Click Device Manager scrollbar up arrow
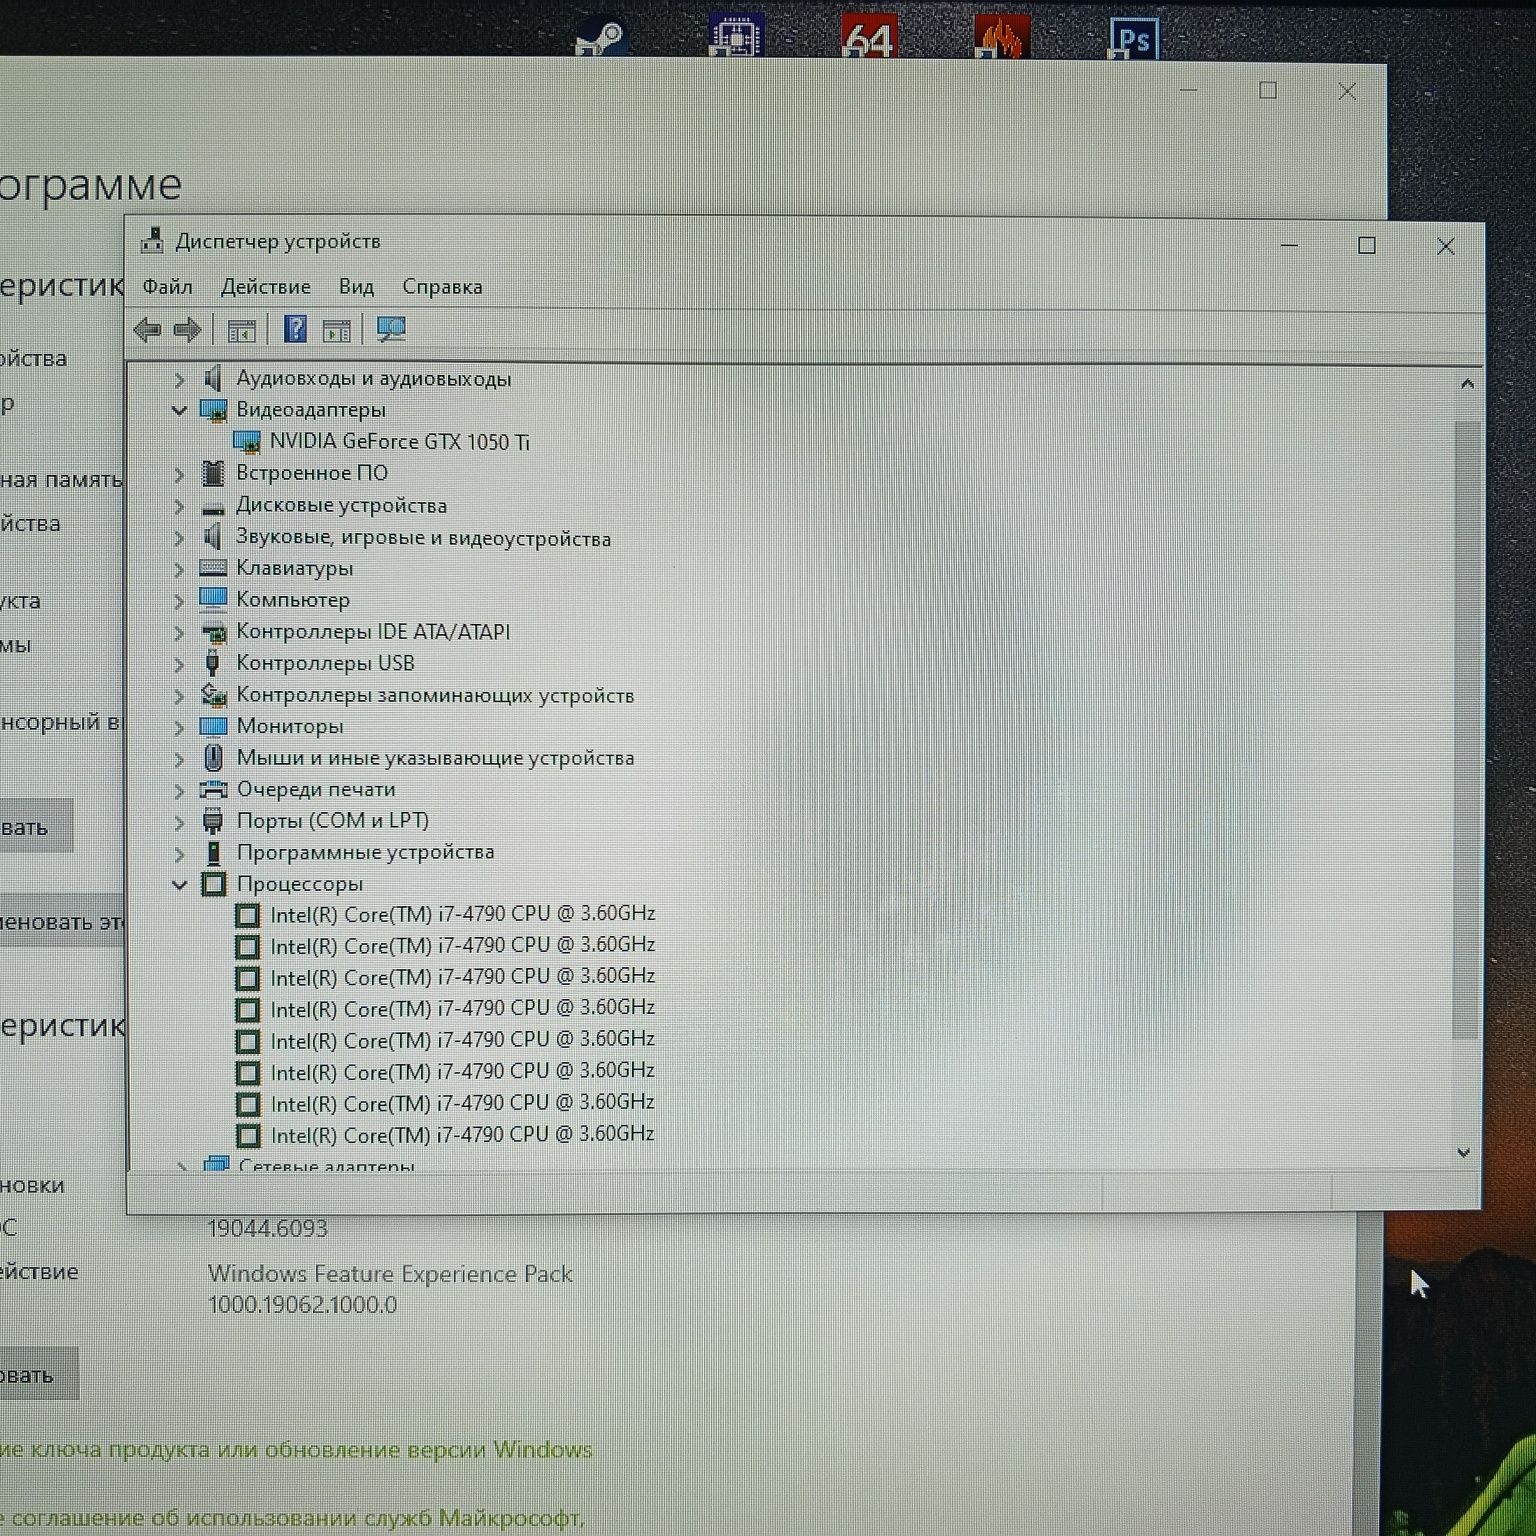The height and width of the screenshot is (1536, 1536). (x=1467, y=384)
